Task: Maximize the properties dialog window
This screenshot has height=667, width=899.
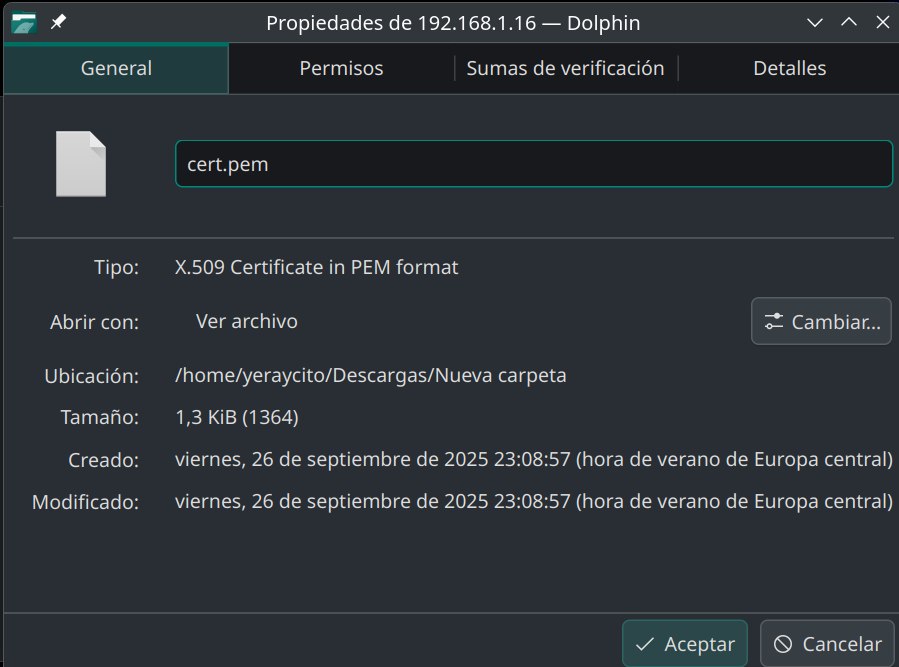Action: (x=849, y=22)
